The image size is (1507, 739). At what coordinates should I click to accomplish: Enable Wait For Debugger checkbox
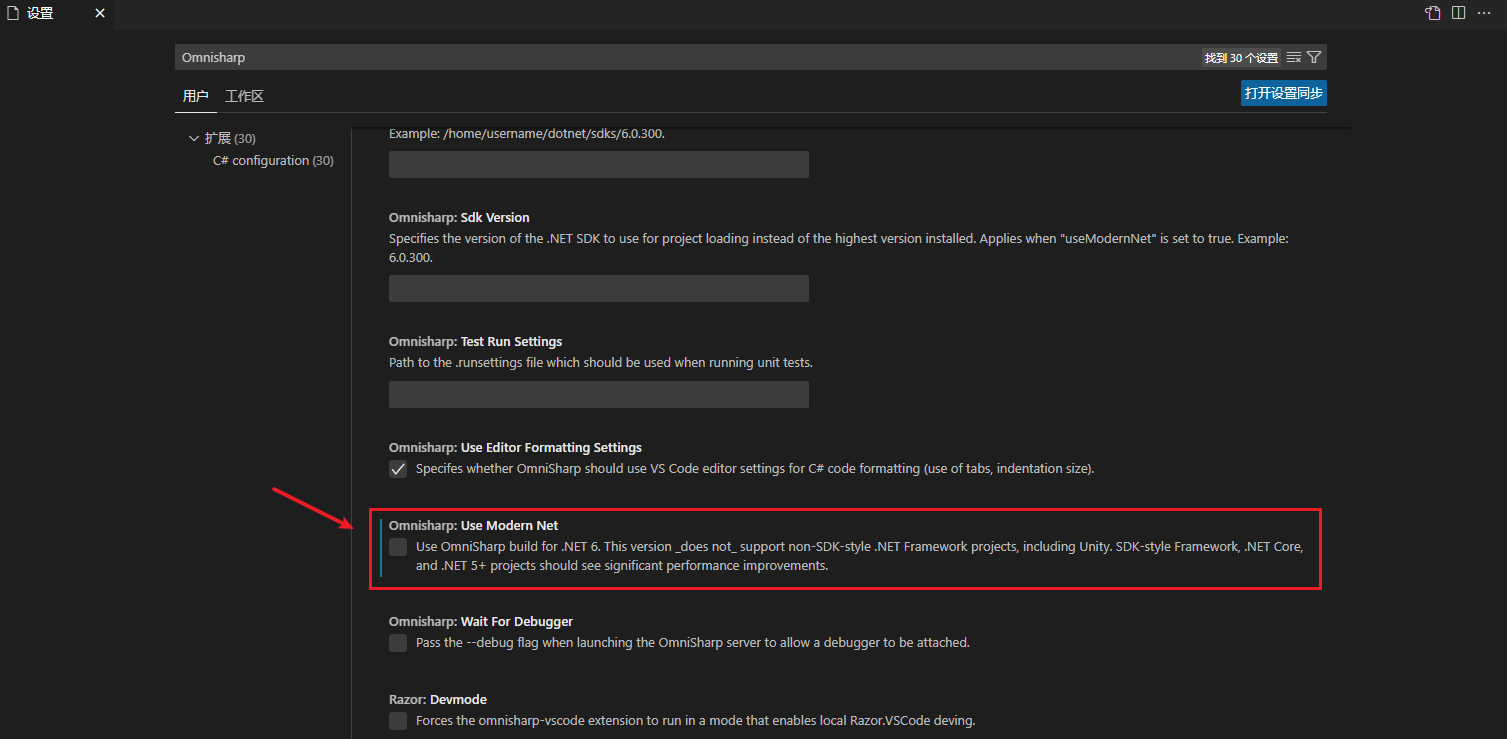click(x=398, y=643)
